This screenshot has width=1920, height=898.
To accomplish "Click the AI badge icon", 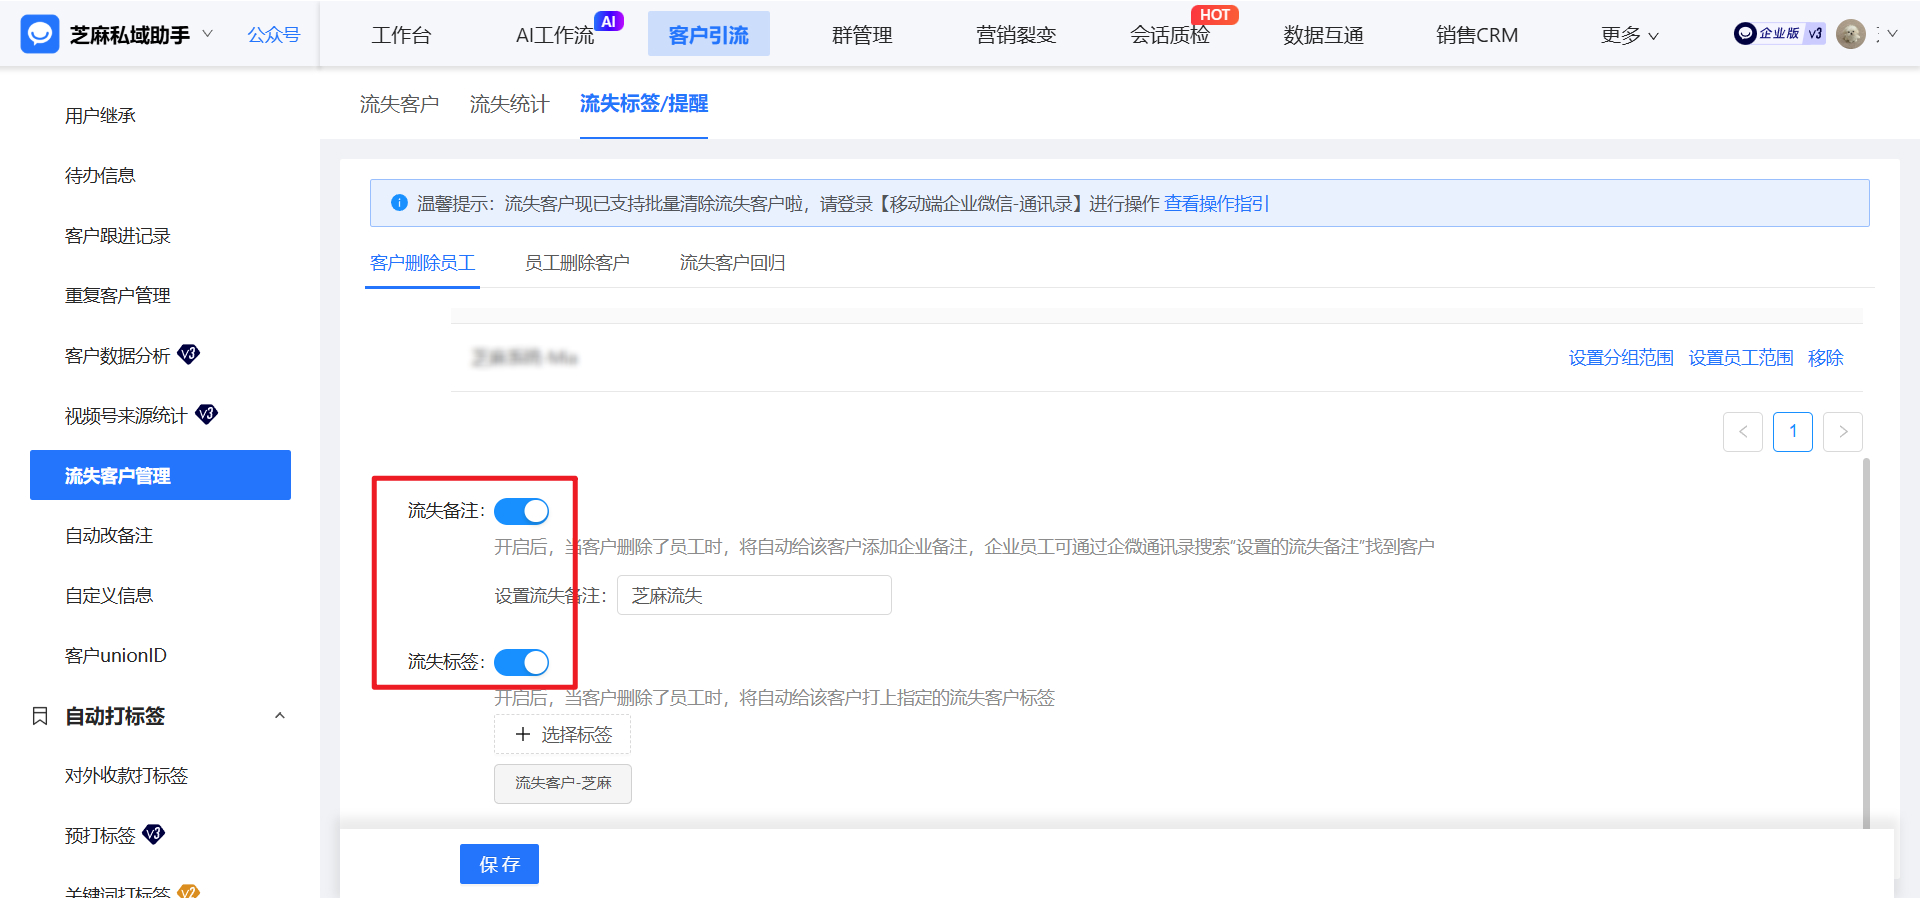I will [x=609, y=21].
